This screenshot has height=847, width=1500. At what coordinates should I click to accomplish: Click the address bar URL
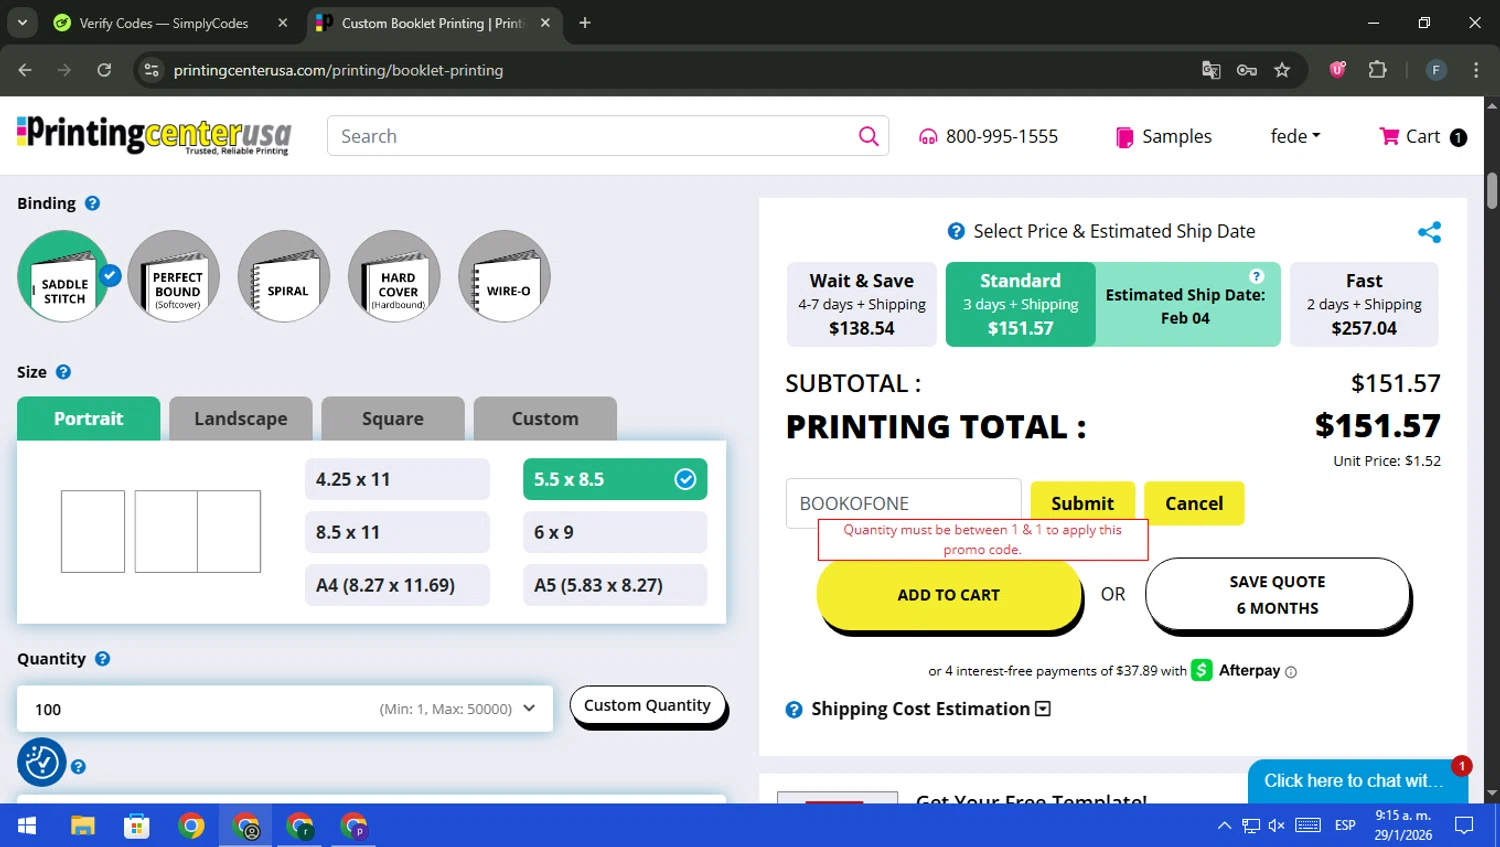[338, 70]
